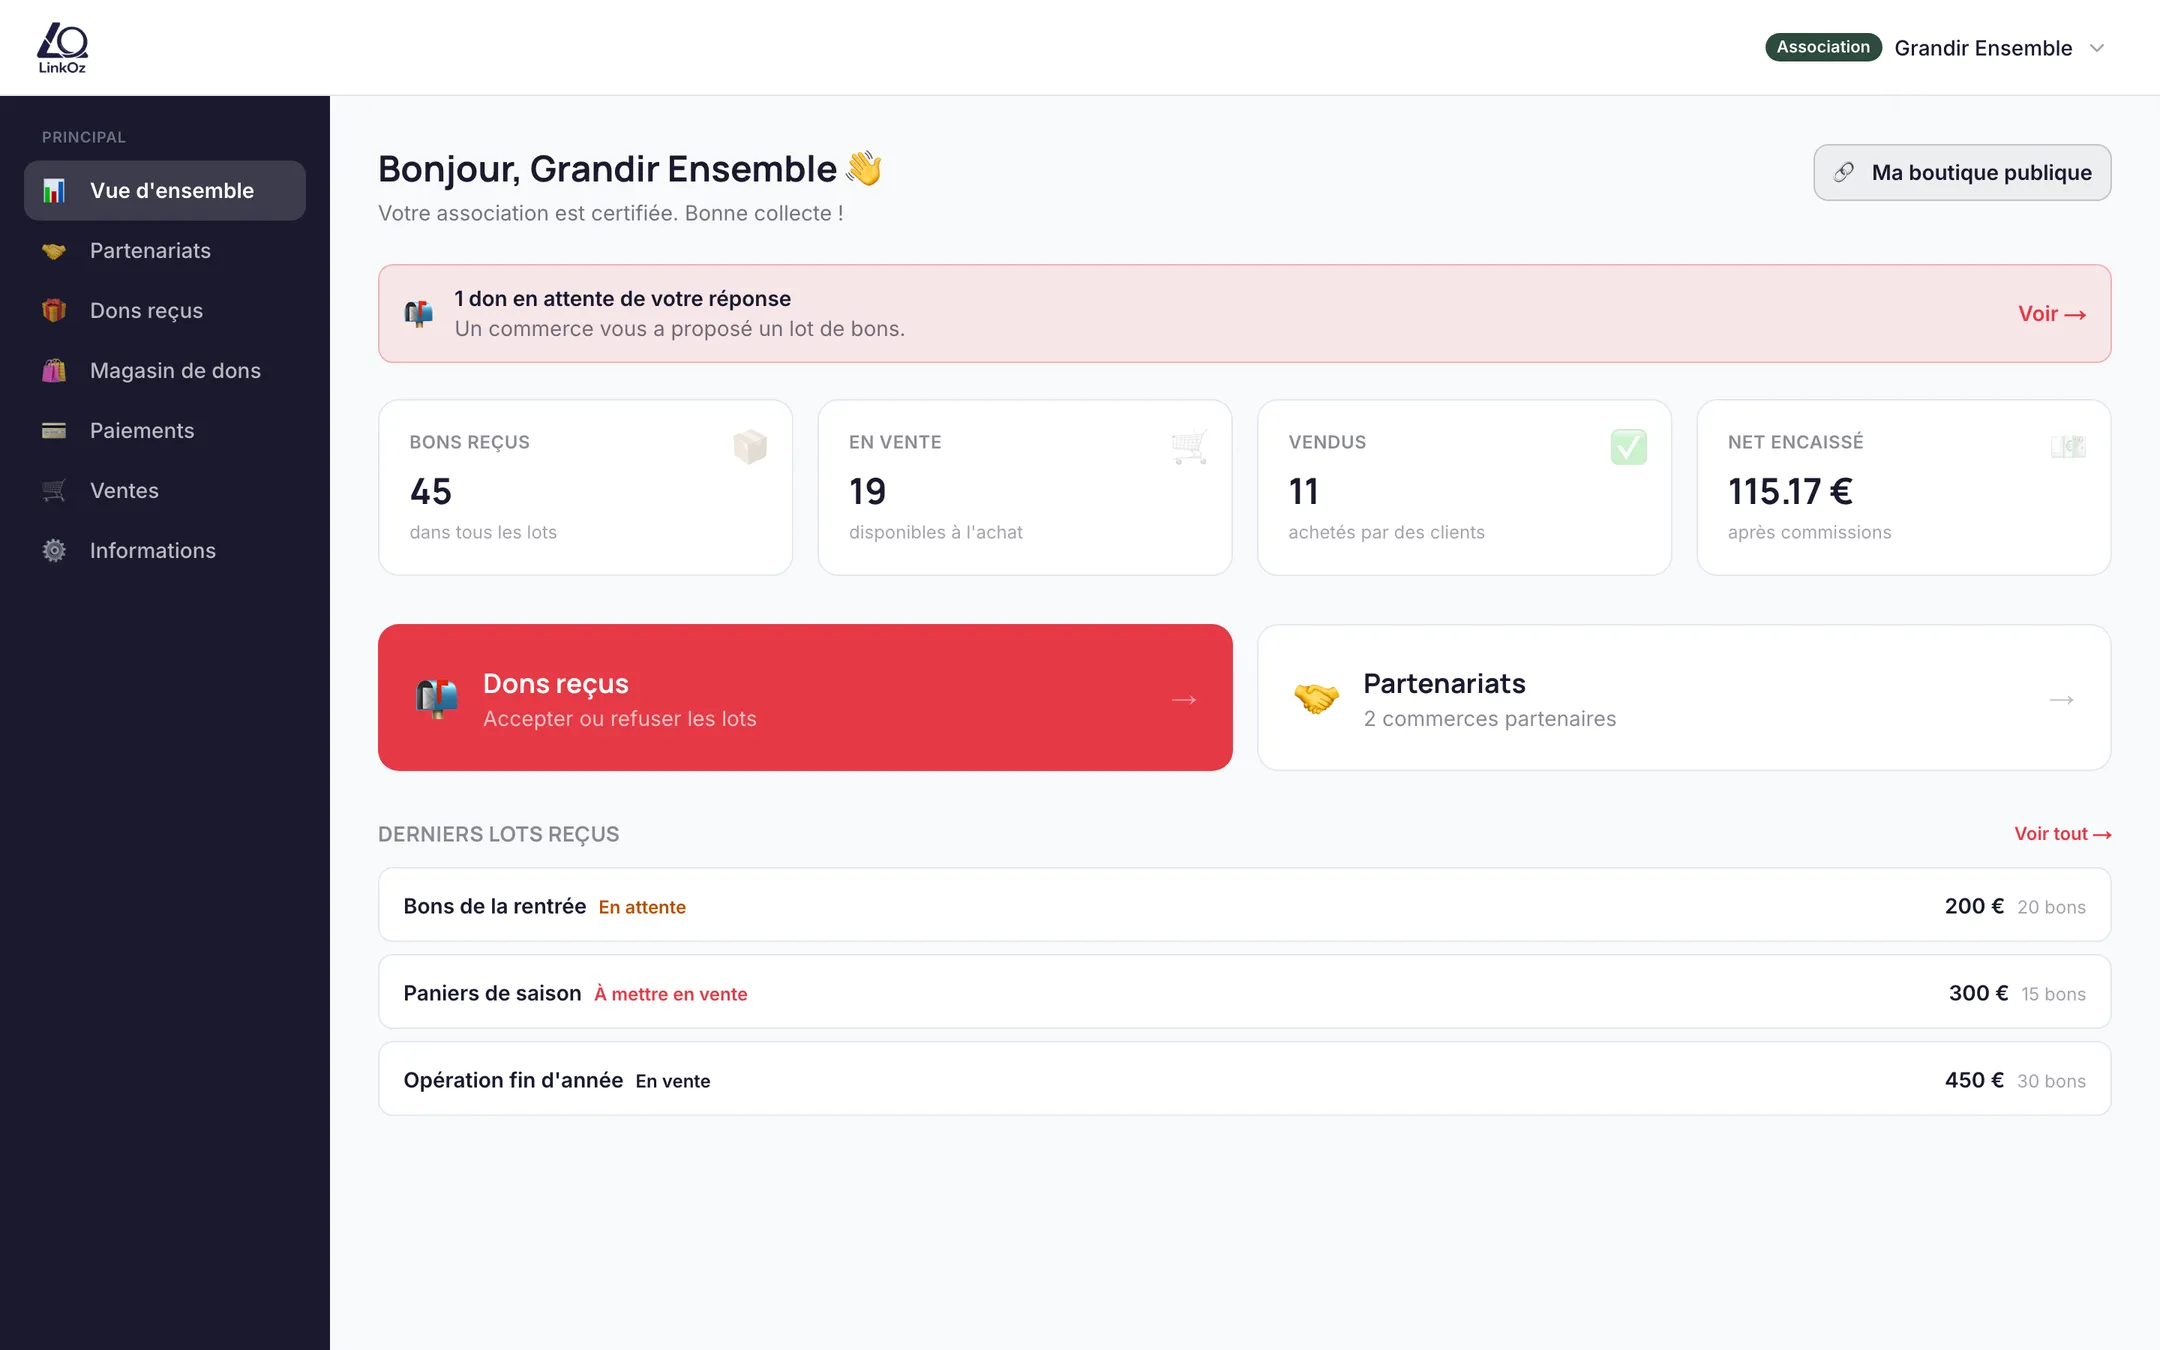Click the green checkmark icon on the Vendus card
This screenshot has width=2160, height=1350.
tap(1629, 446)
